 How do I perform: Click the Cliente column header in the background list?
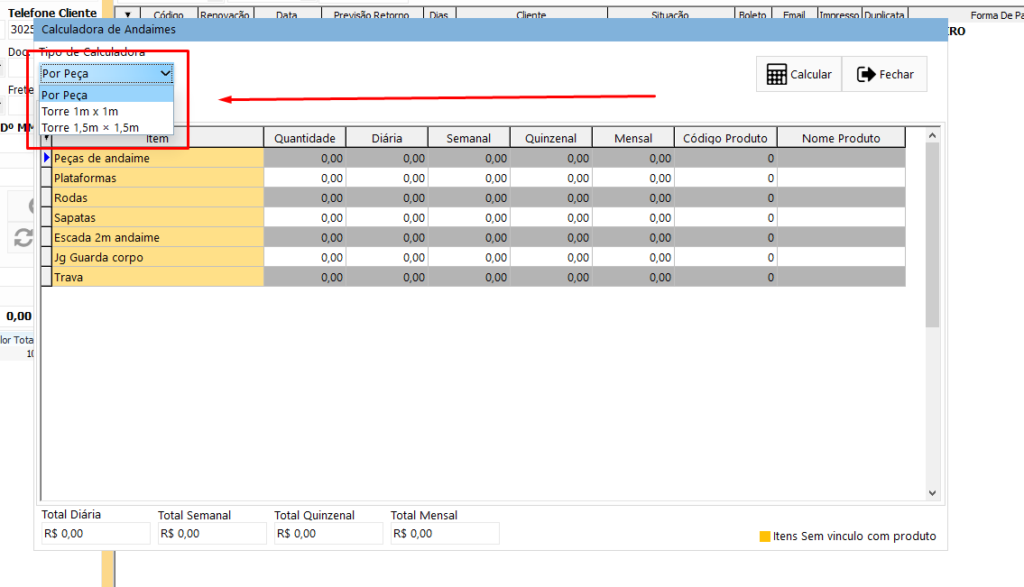point(532,14)
